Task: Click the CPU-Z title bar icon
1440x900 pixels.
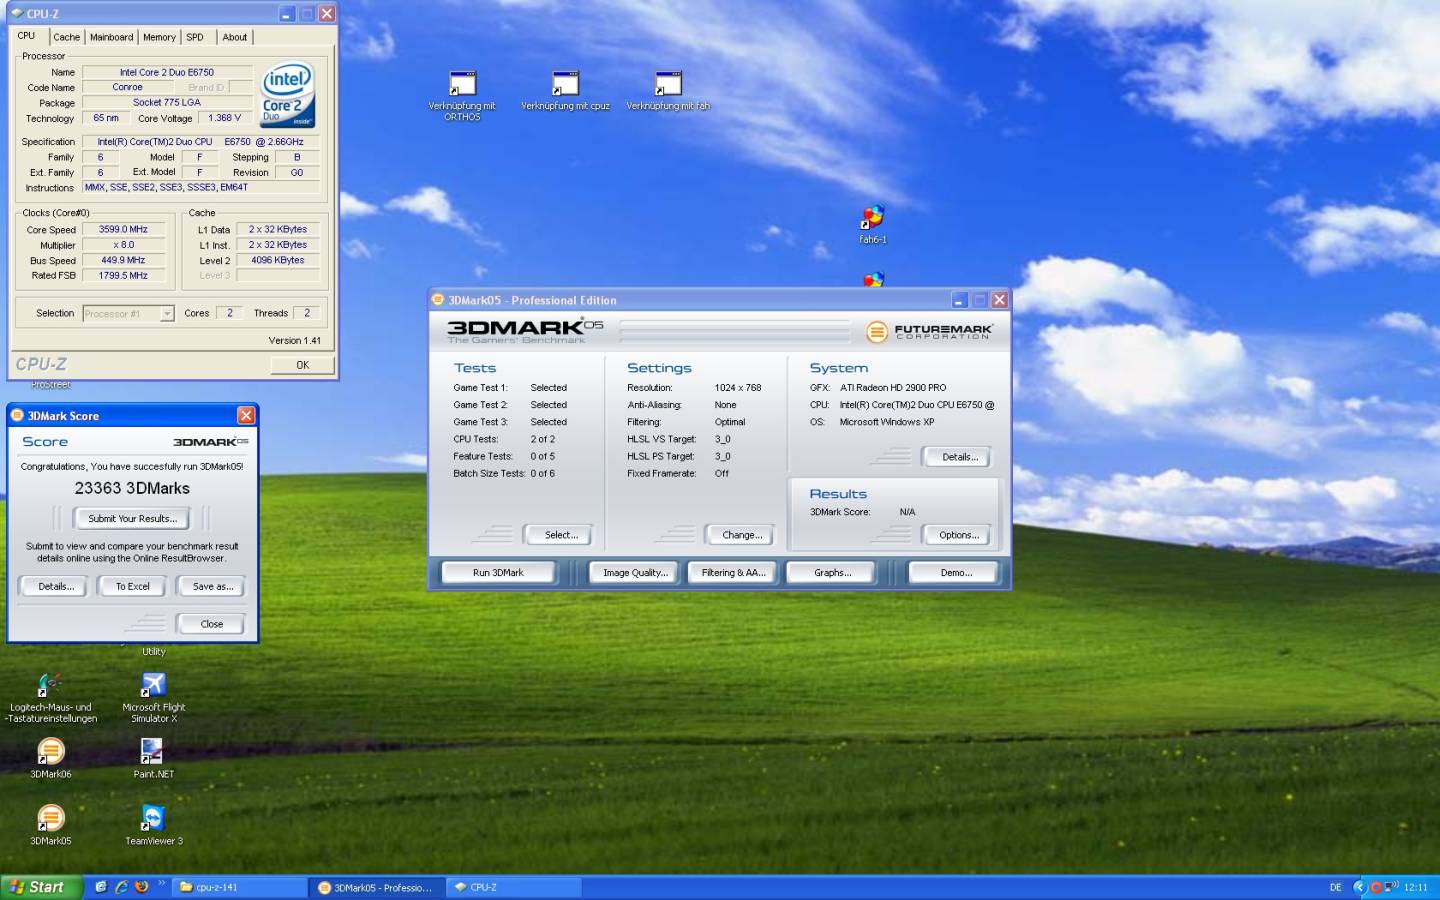Action: point(17,13)
